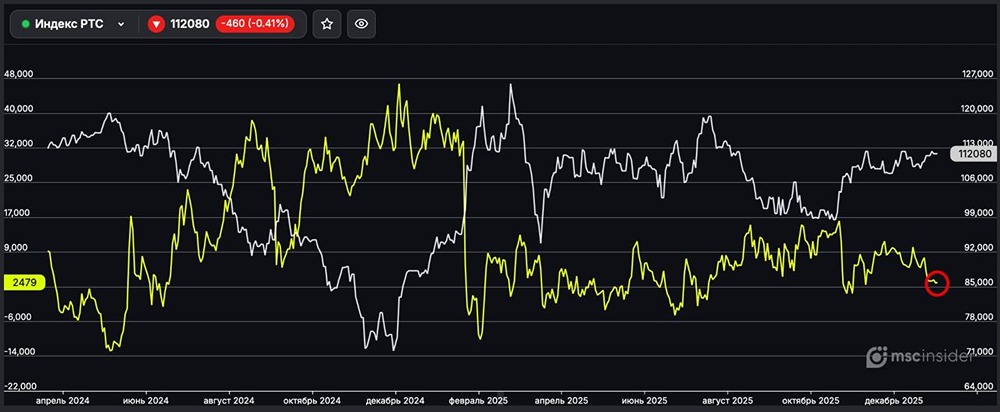Click the -22,000 left axis label

18,387
